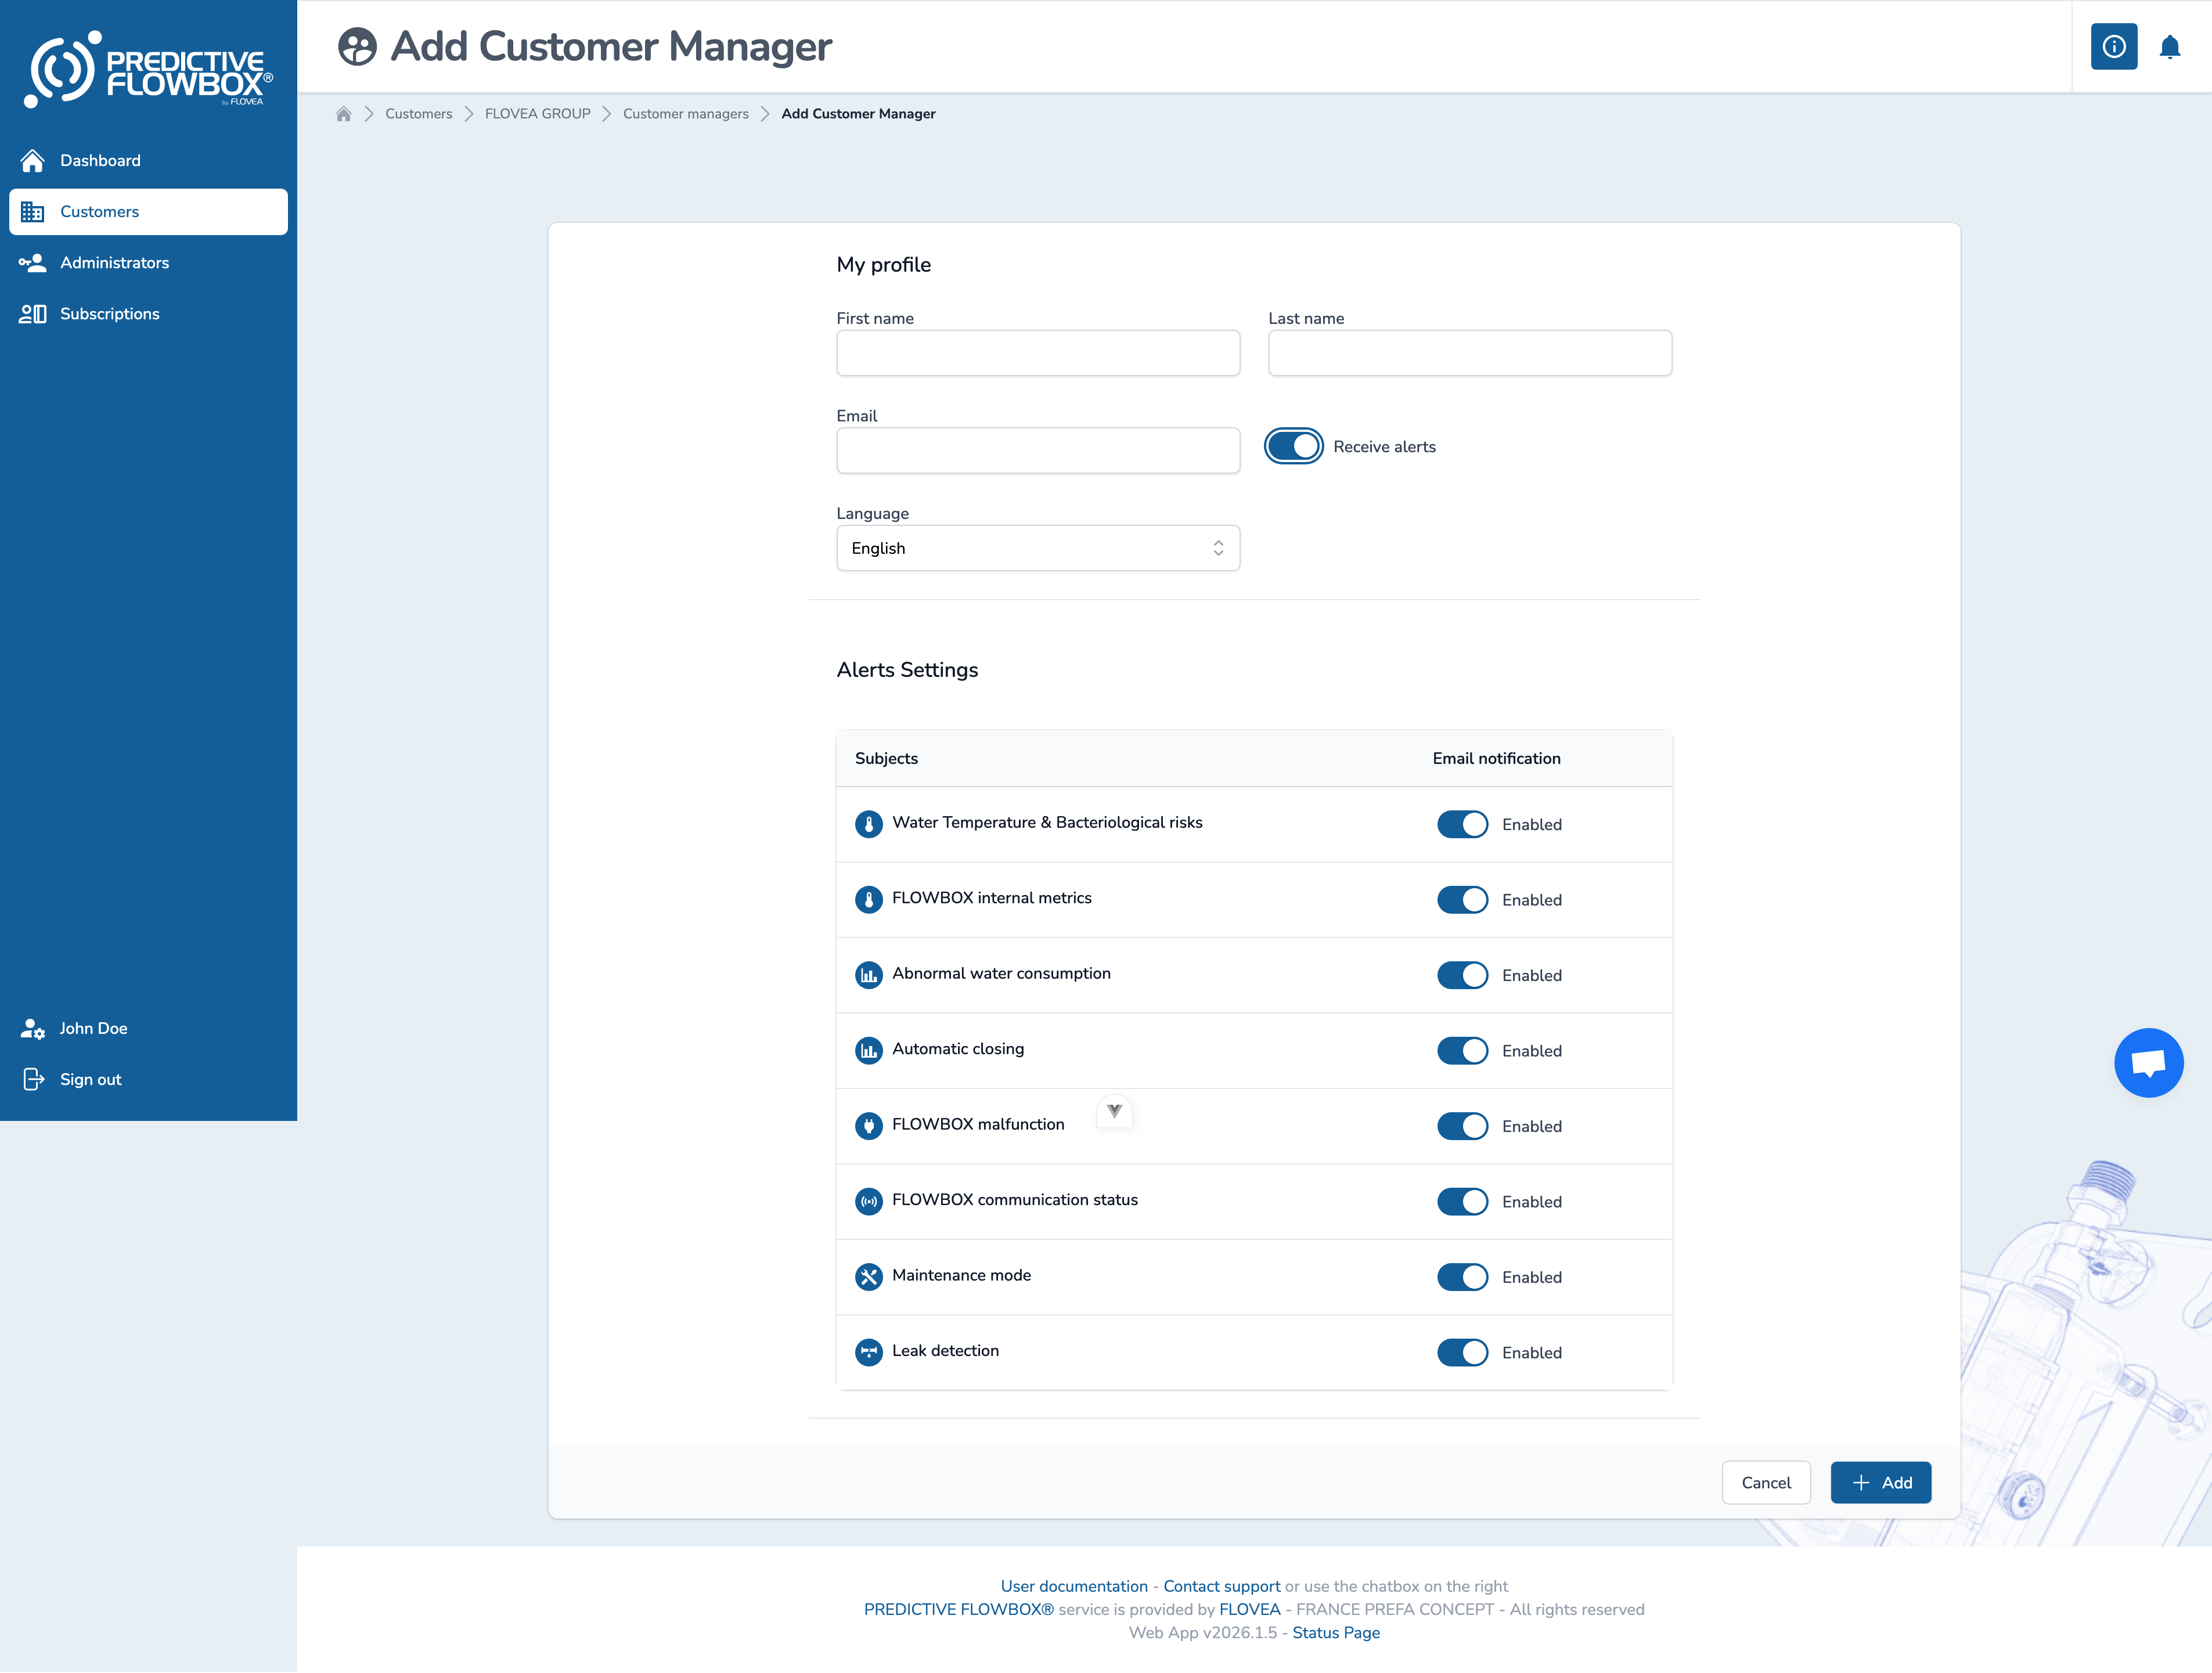Select the Dashboard icon in sidebar

pos(33,160)
